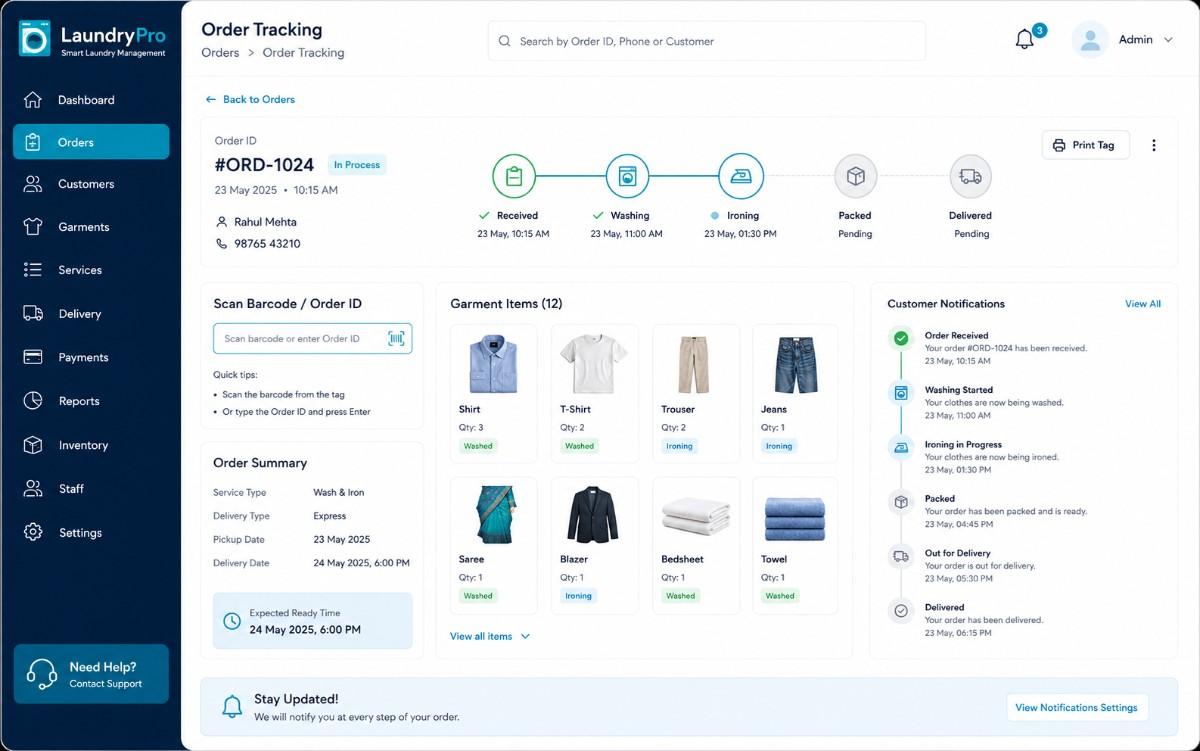The height and width of the screenshot is (751, 1200).
Task: Click View Notifications Settings button
Action: point(1076,707)
